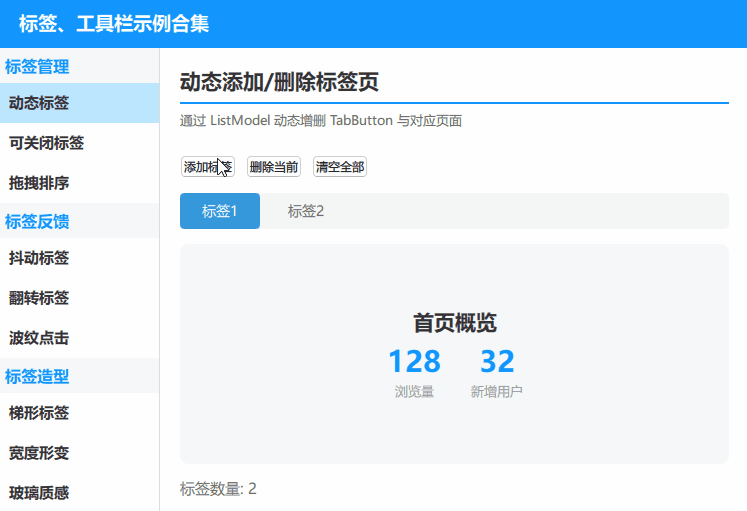
Task: Click the 32 new users value
Action: (497, 361)
